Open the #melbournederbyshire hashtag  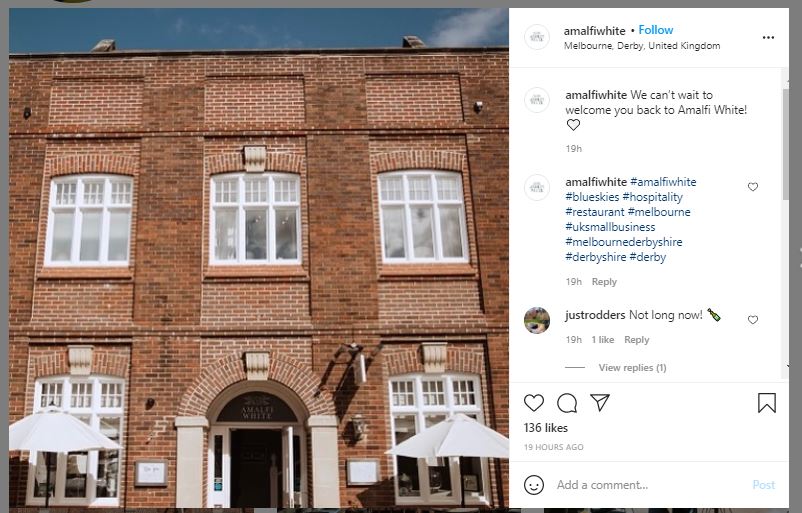point(623,241)
